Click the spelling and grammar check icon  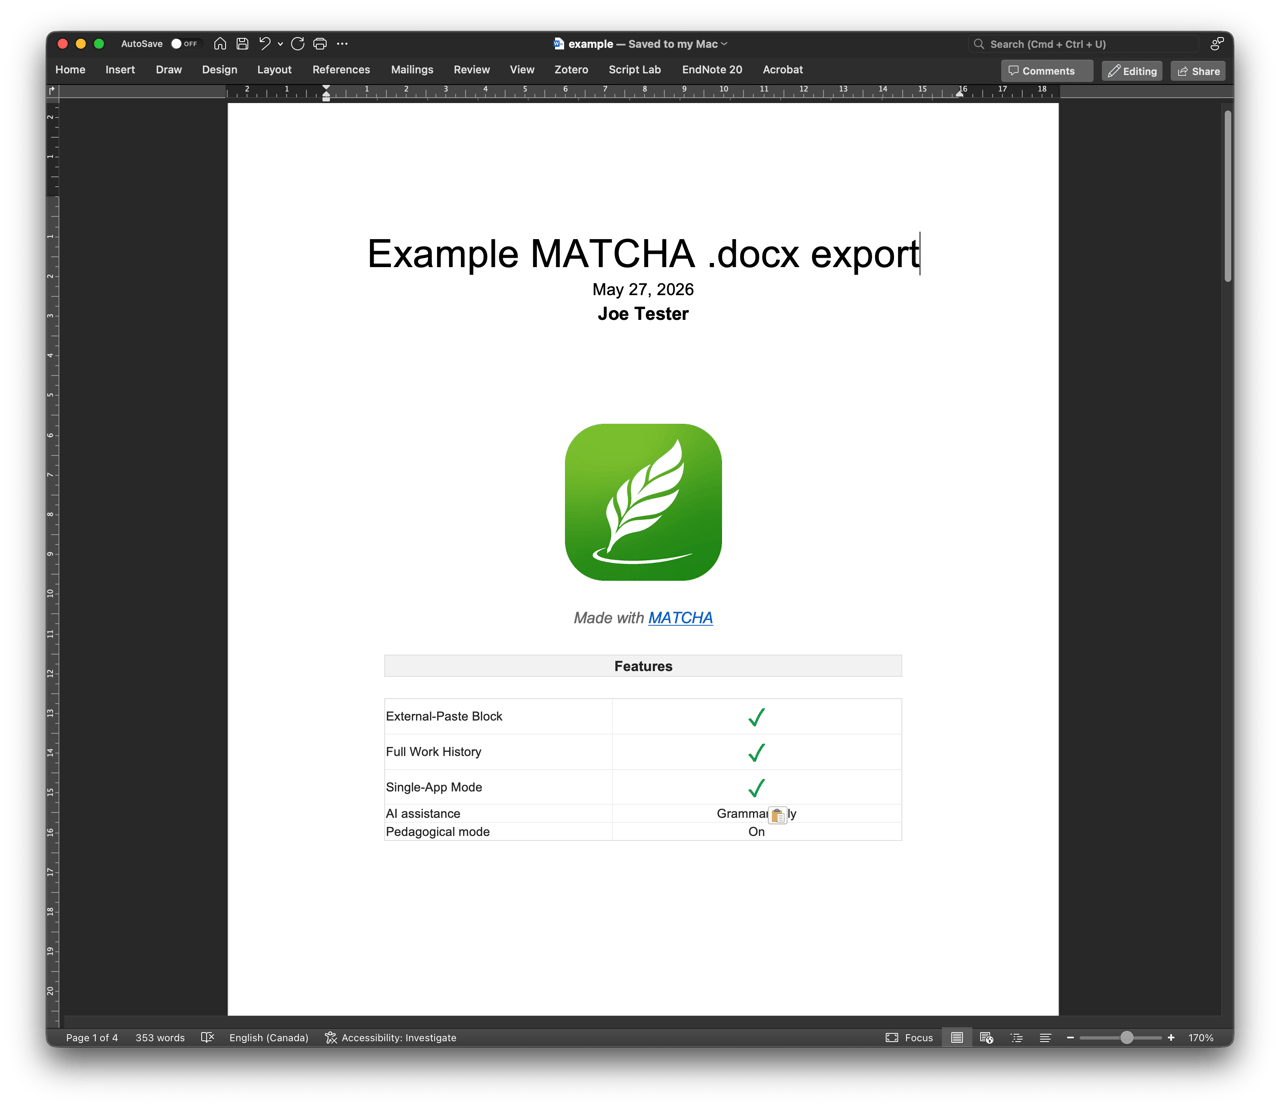point(208,1038)
